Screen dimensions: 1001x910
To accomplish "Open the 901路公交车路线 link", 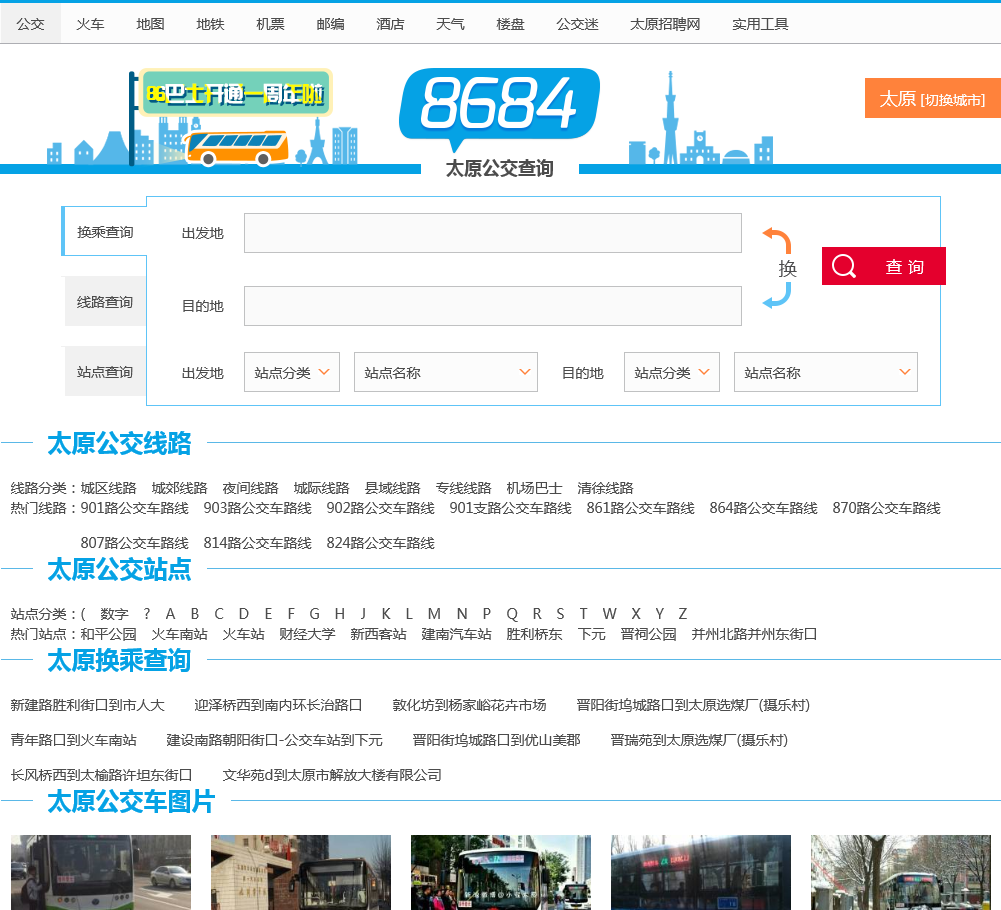I will (x=135, y=508).
